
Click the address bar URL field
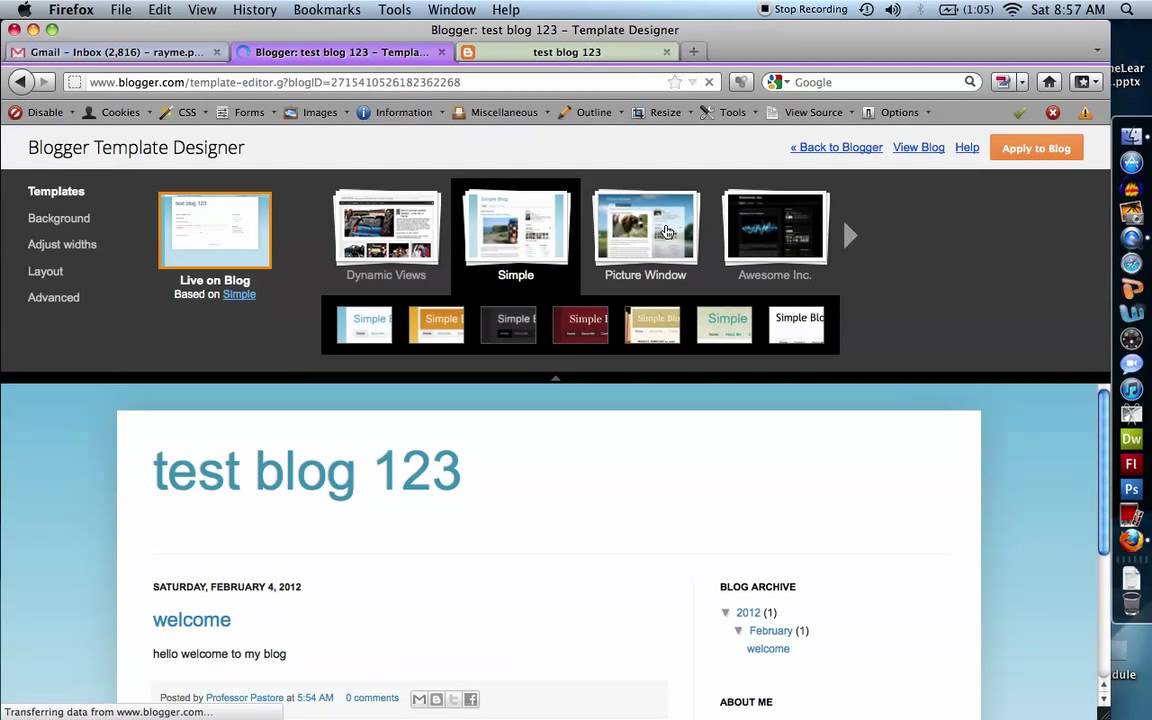click(x=375, y=82)
